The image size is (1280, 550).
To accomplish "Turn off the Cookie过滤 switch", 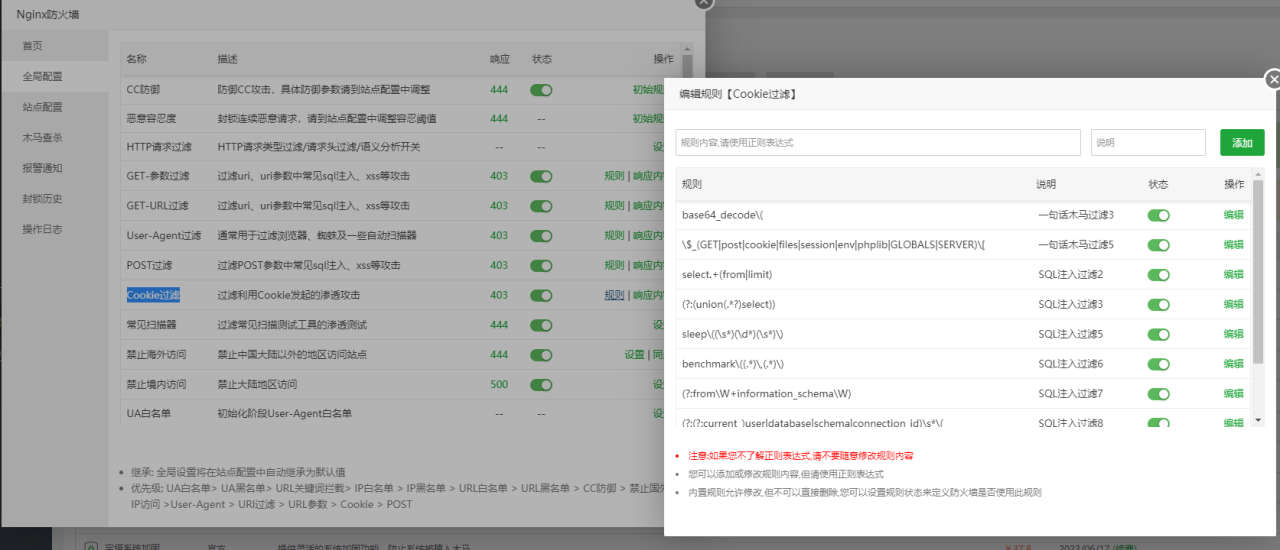I will [x=541, y=296].
